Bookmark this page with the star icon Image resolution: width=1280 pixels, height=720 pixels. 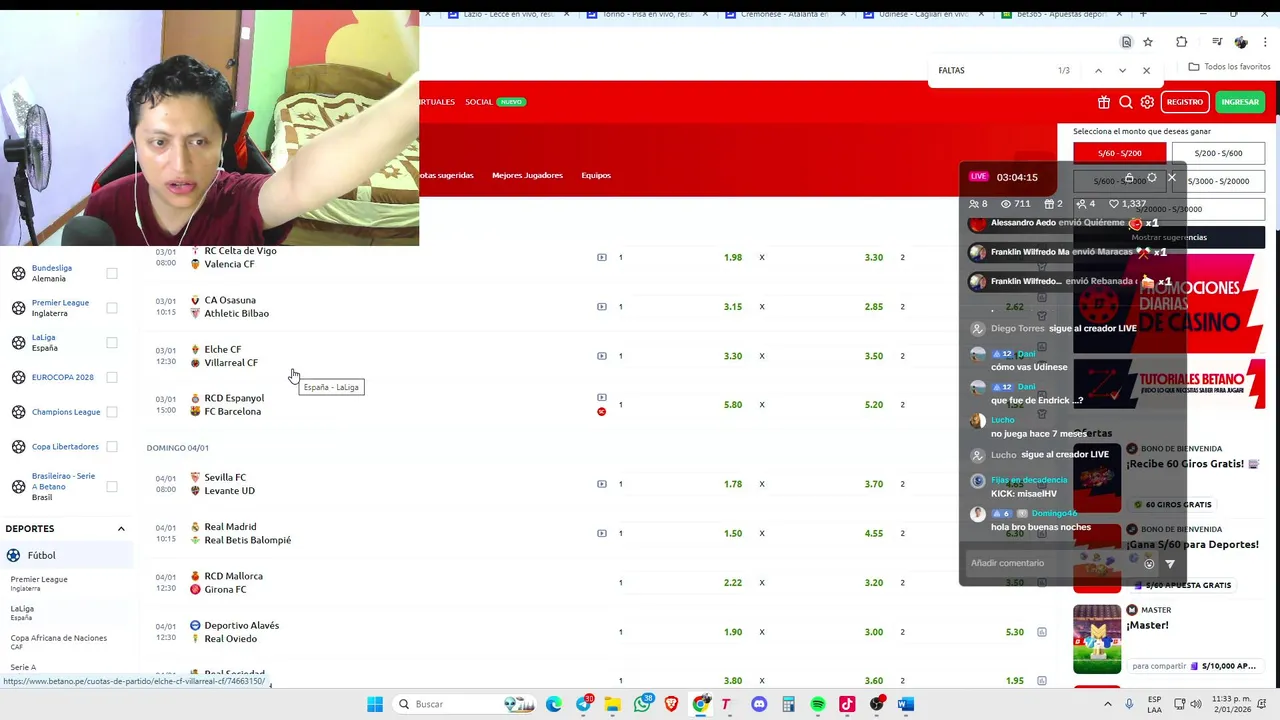point(1148,42)
